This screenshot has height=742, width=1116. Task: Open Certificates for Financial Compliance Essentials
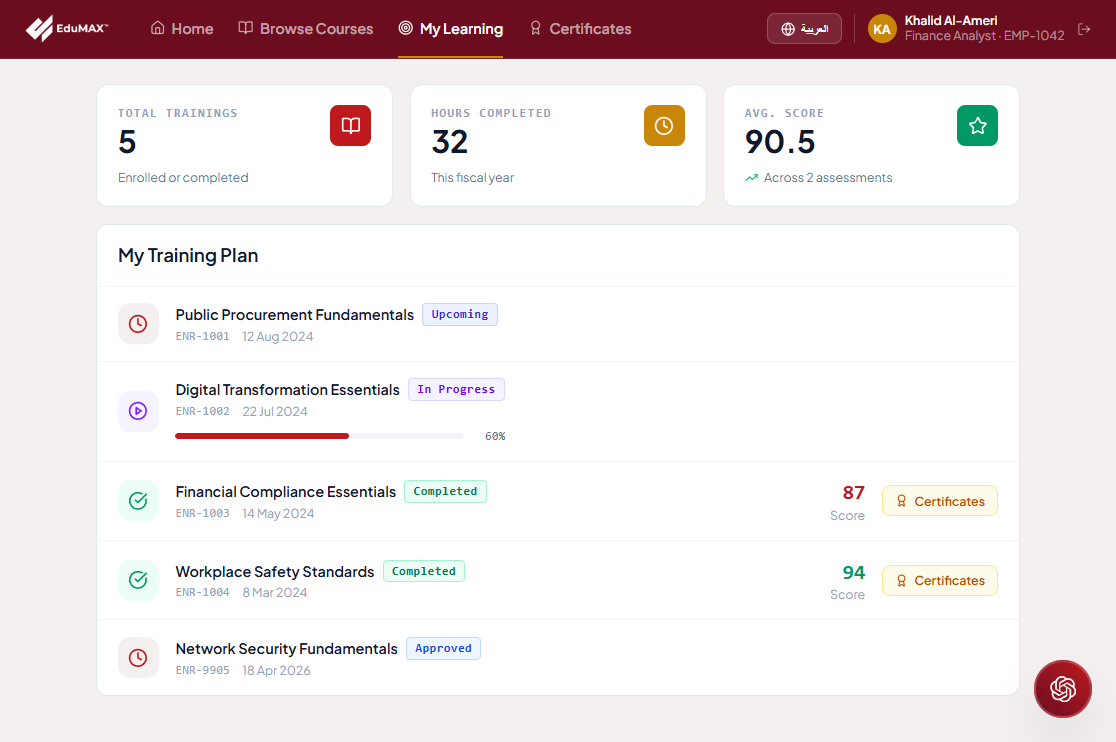click(x=939, y=501)
